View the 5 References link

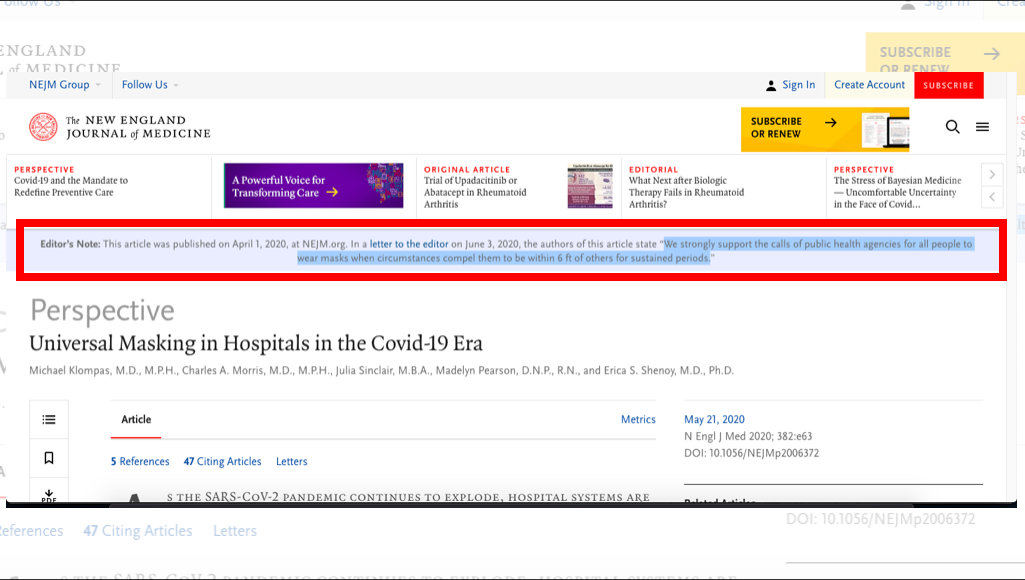click(140, 462)
